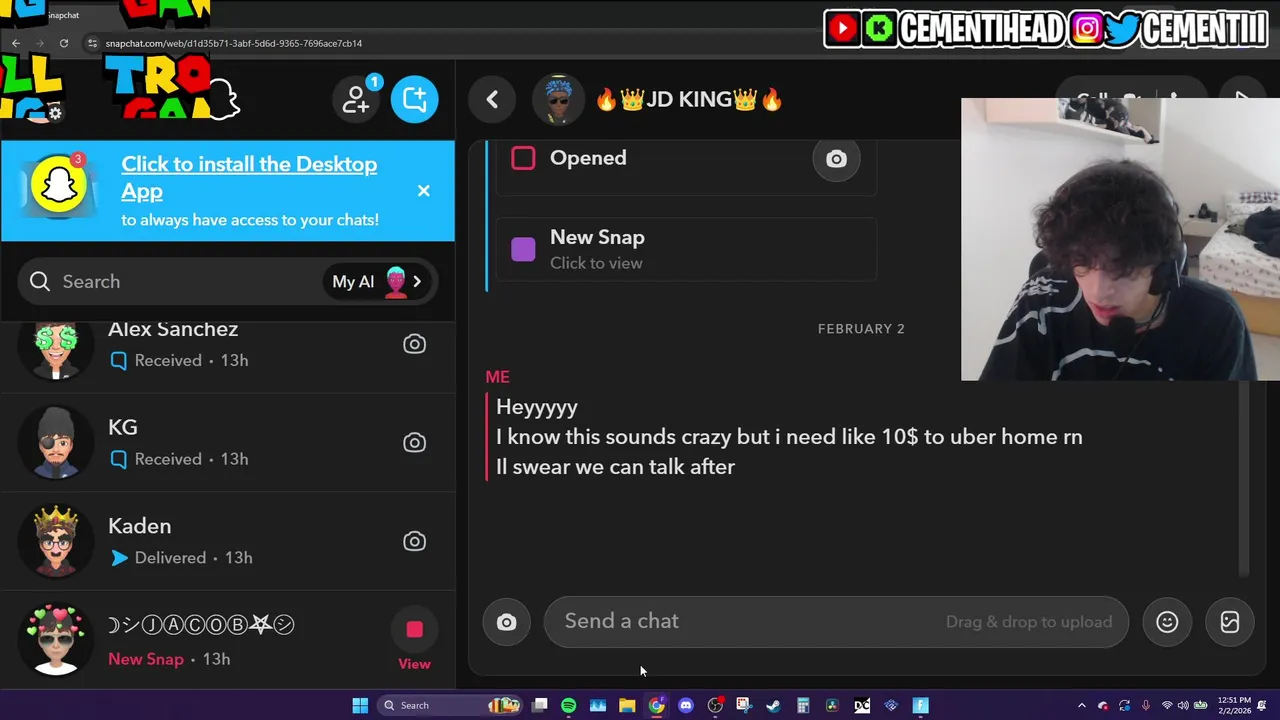Click the ghost notification icon on banner
Image resolution: width=1280 pixels, height=720 pixels.
tap(58, 185)
